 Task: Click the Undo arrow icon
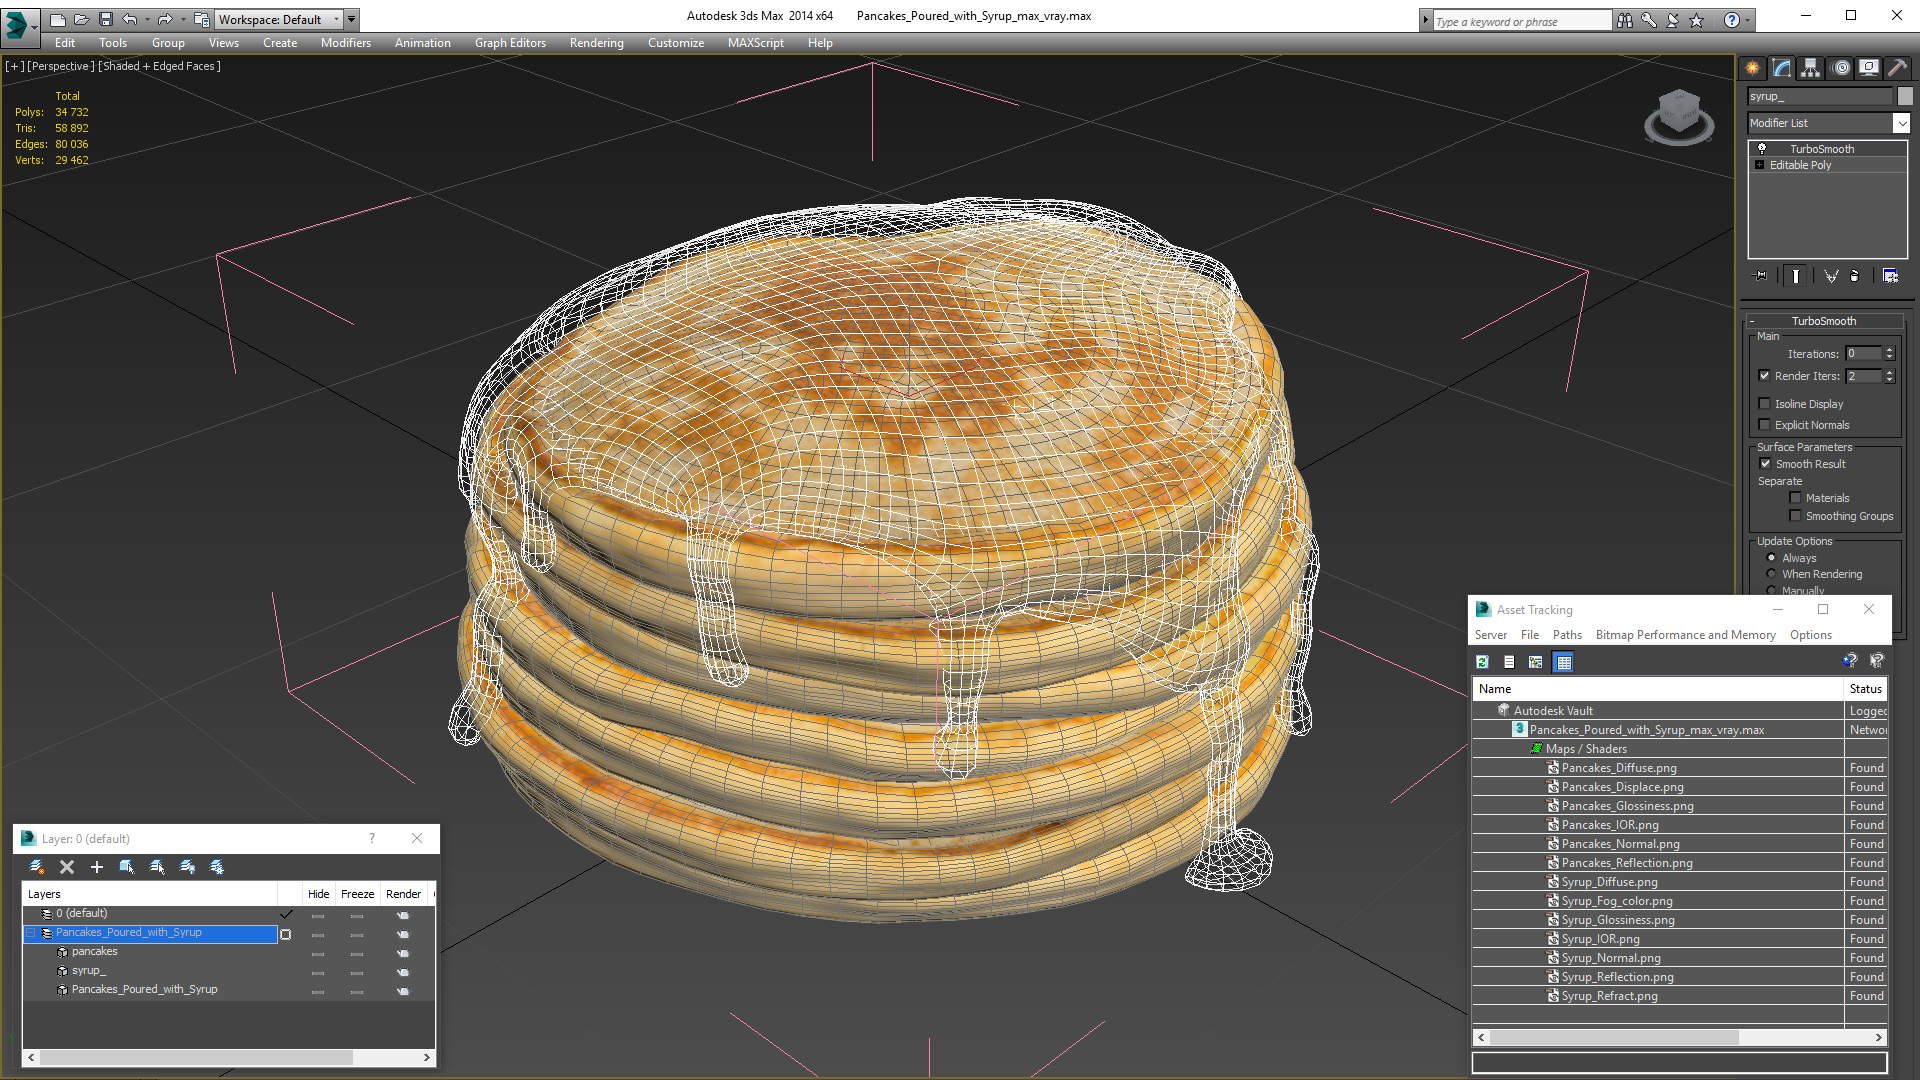[x=130, y=19]
